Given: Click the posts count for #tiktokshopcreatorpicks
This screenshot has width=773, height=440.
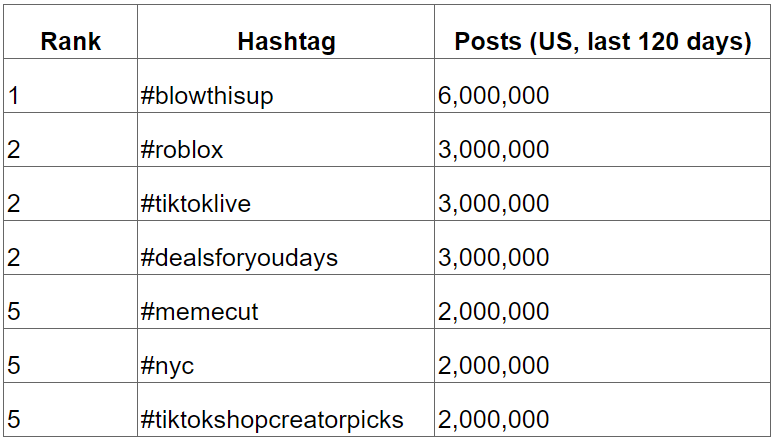Looking at the screenshot, I should pyautogui.click(x=494, y=420).
